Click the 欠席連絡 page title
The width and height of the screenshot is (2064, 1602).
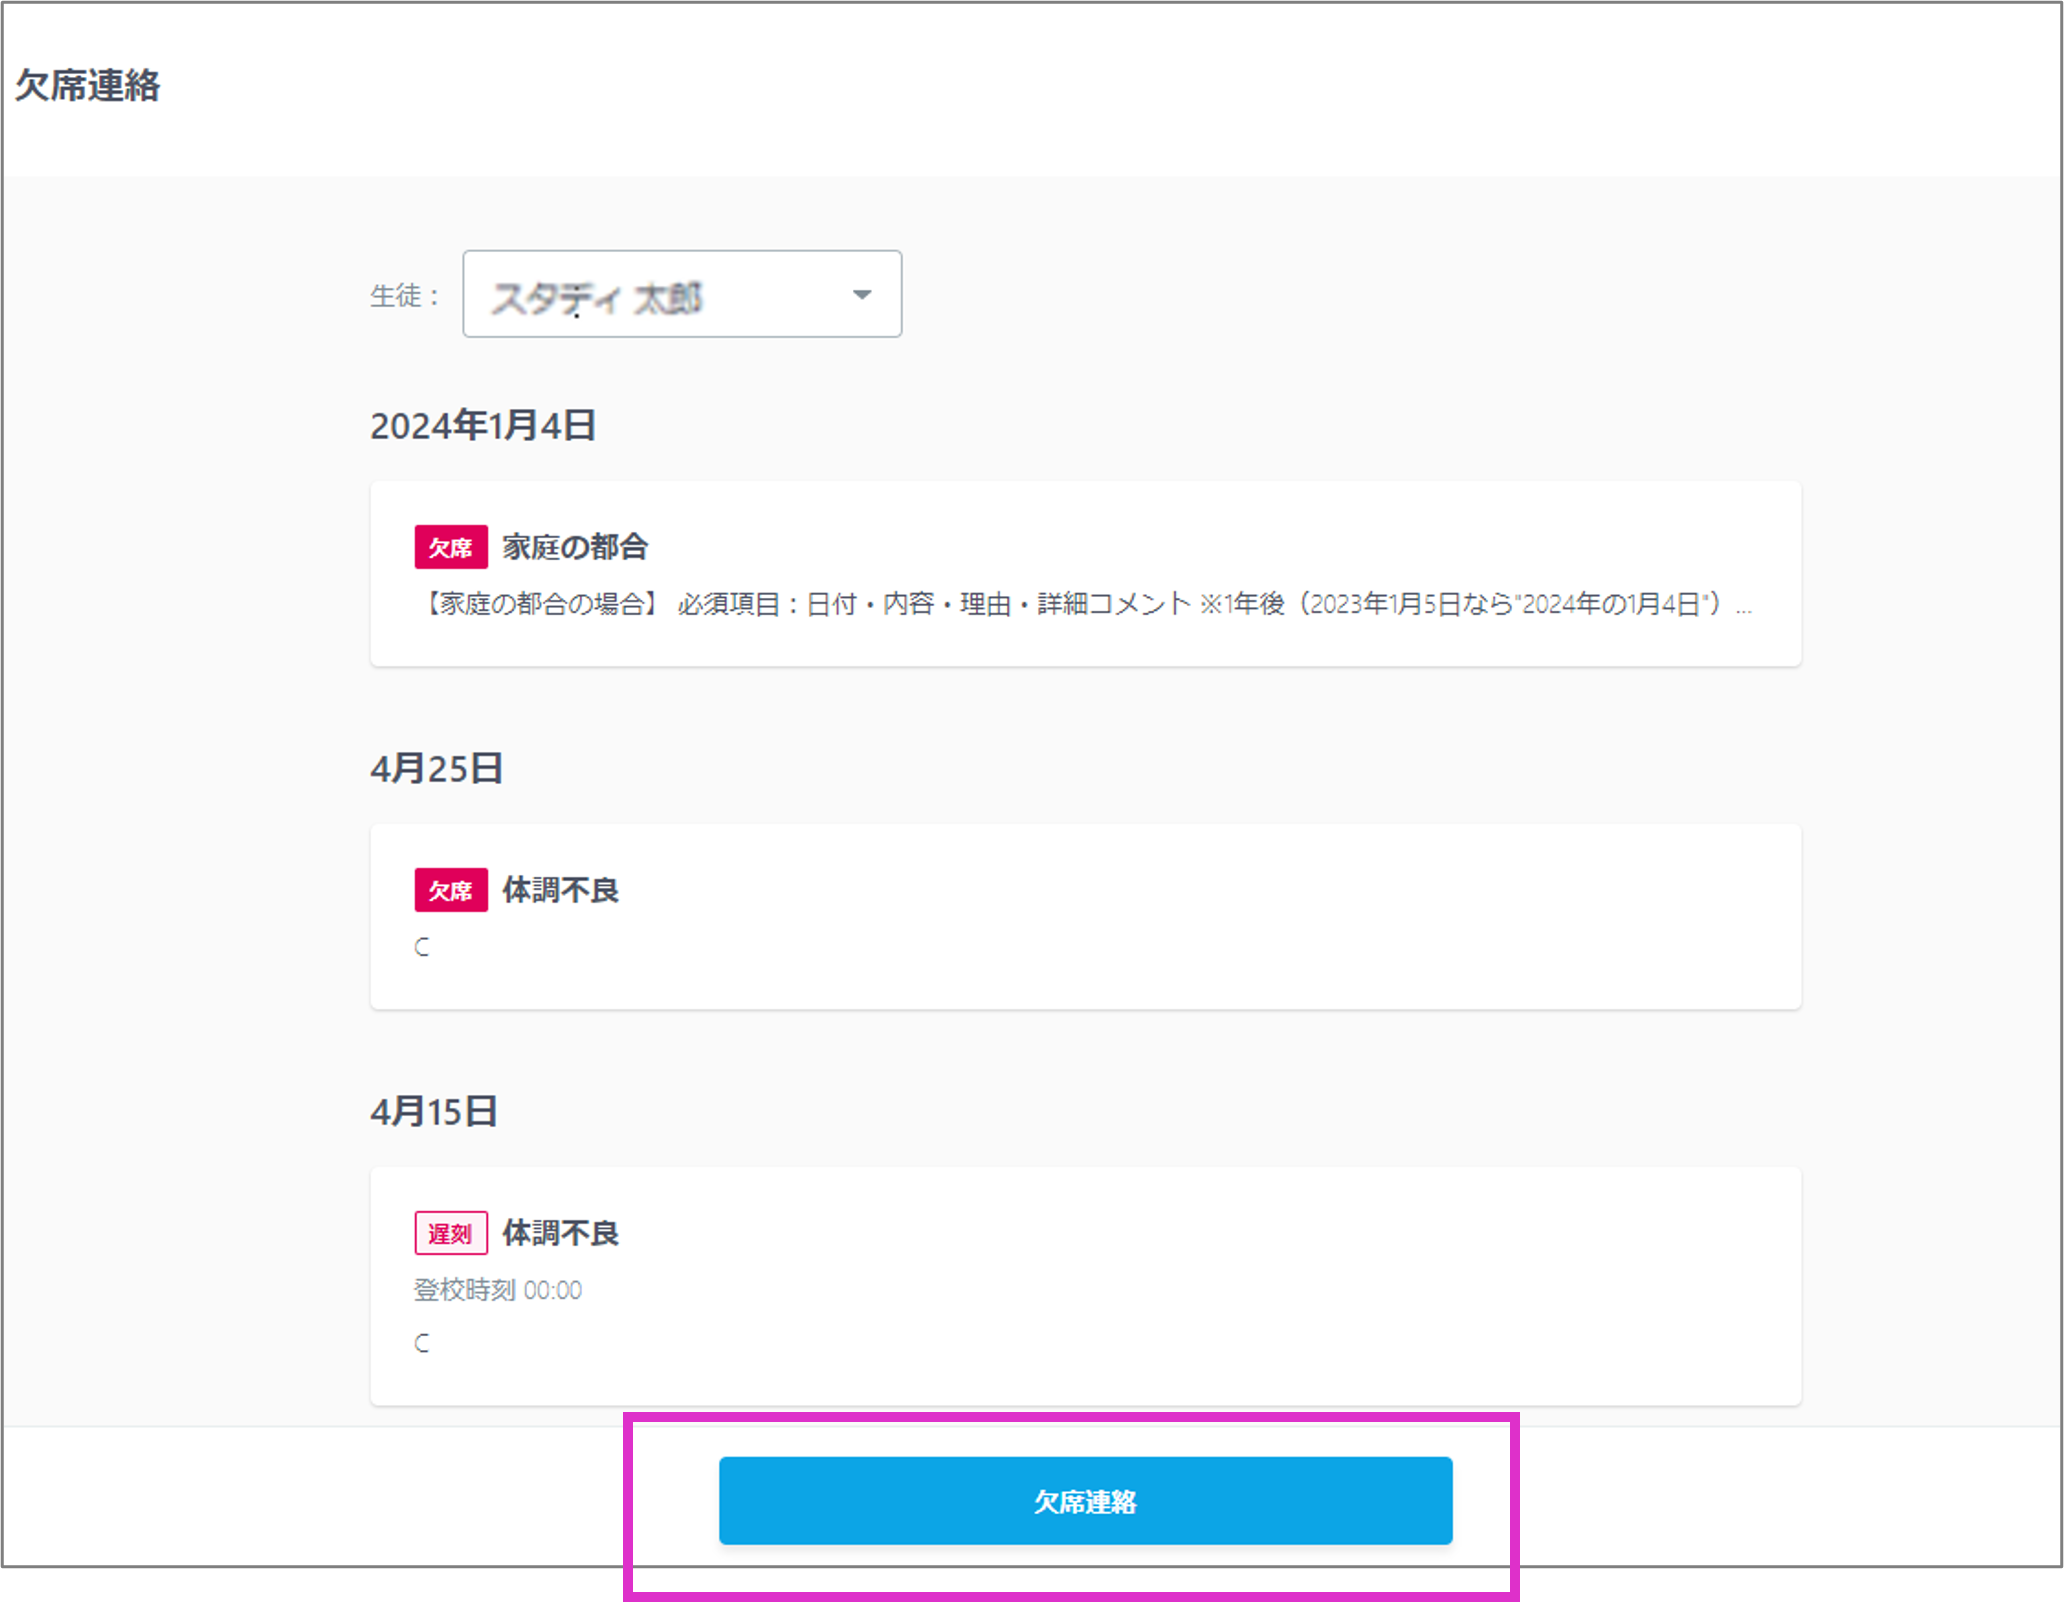coord(89,86)
